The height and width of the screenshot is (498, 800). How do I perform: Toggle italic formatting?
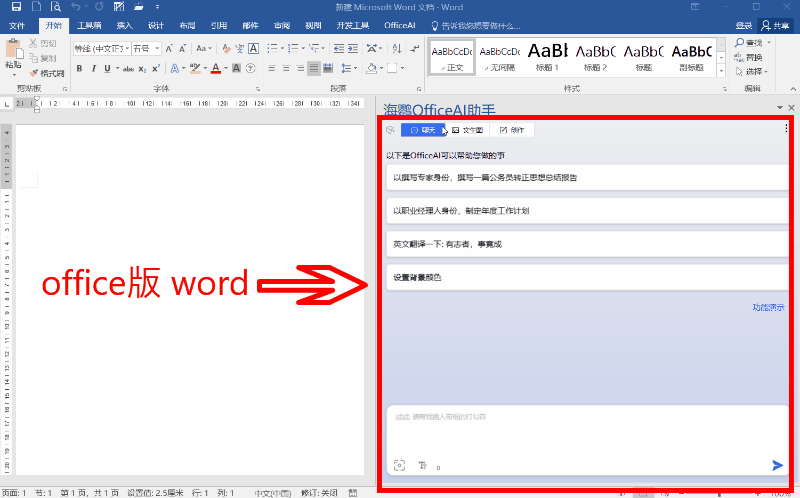pos(93,68)
